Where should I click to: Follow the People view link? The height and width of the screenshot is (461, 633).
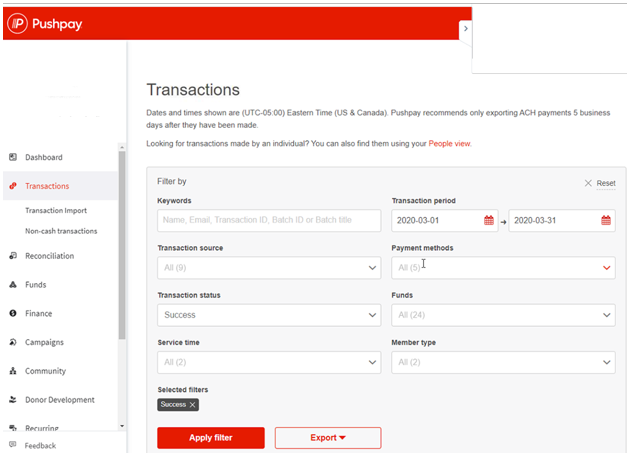click(x=449, y=144)
